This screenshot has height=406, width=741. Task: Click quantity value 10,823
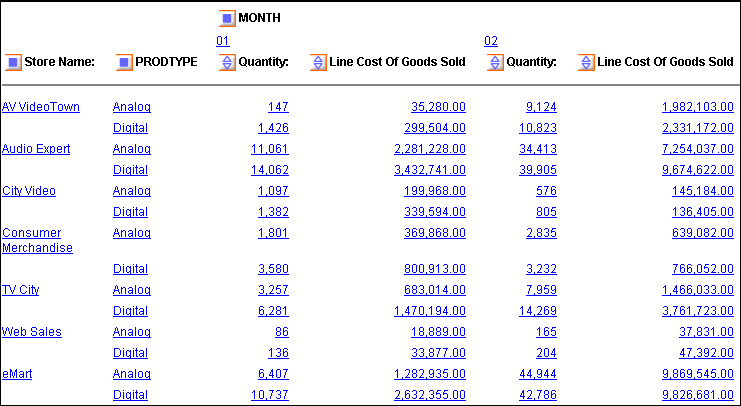coord(538,128)
